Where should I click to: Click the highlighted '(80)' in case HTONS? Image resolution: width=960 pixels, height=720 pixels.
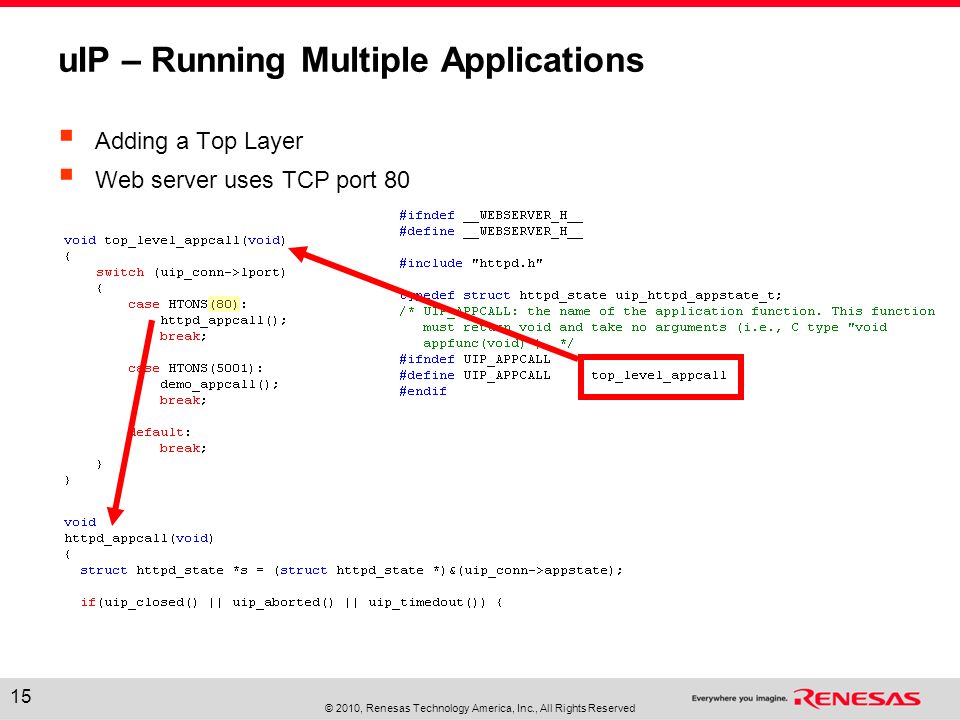coord(223,304)
